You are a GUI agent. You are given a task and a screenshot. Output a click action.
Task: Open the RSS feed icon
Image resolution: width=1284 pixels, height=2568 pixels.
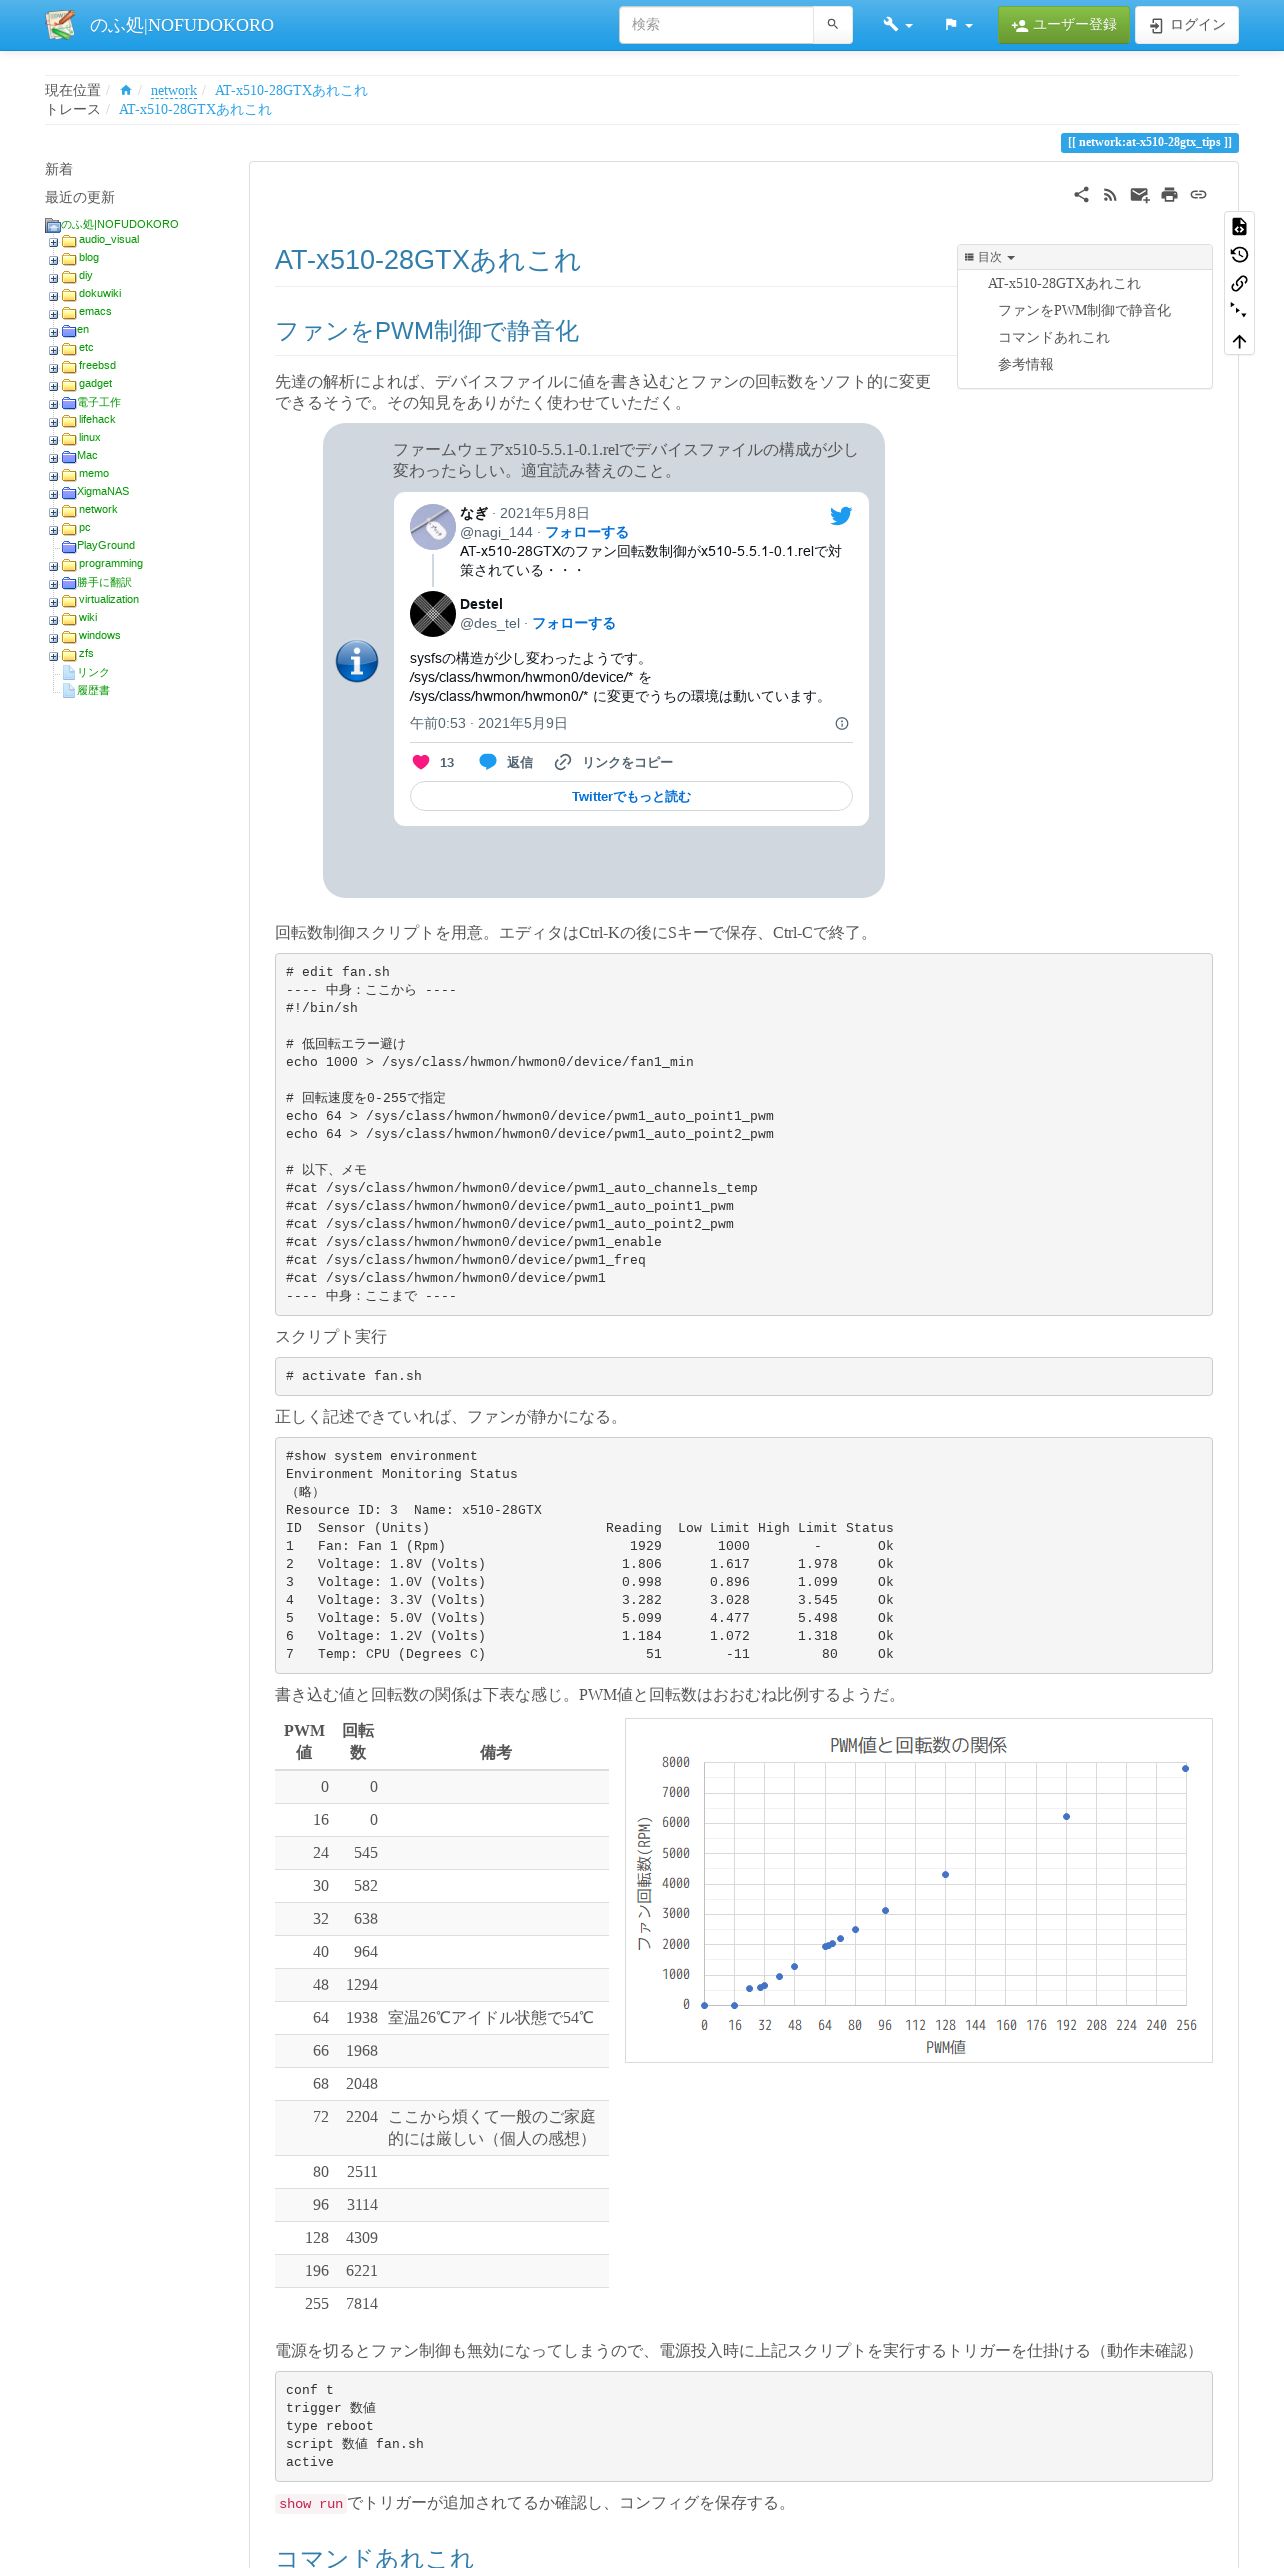tap(1110, 195)
